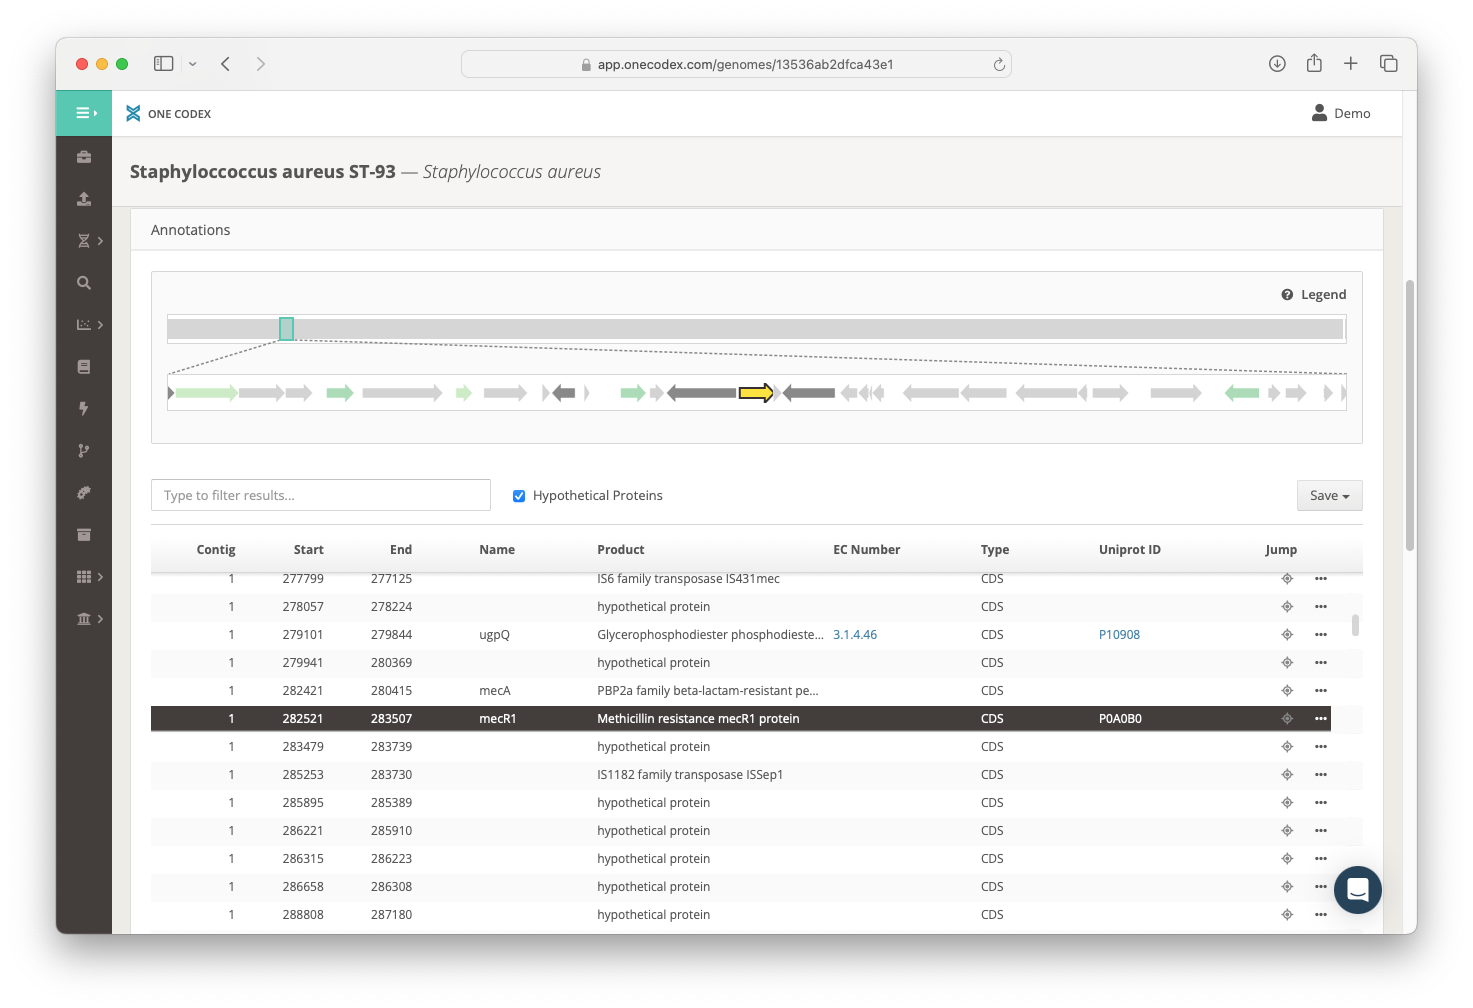
Task: Expand the DNA analyses sidebar chevron
Action: tap(100, 241)
